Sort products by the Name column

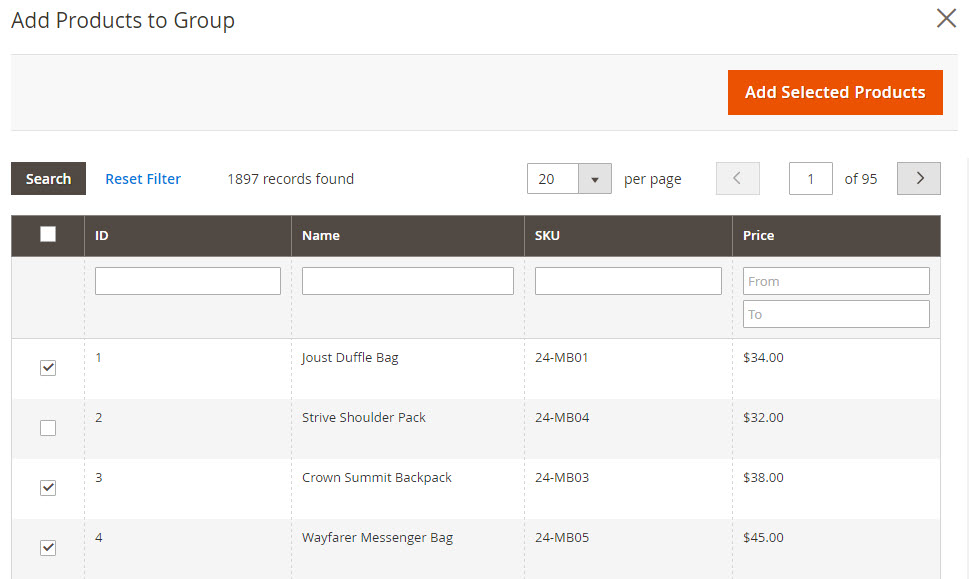[x=320, y=235]
